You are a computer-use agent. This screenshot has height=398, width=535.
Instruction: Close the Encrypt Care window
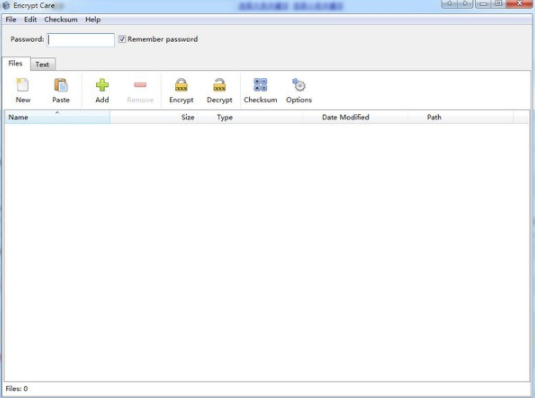click(x=519, y=4)
